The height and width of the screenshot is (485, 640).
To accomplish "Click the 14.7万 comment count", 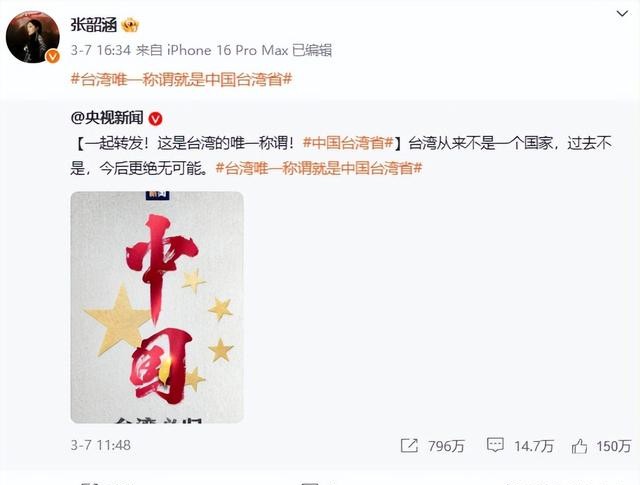I will pyautogui.click(x=533, y=446).
